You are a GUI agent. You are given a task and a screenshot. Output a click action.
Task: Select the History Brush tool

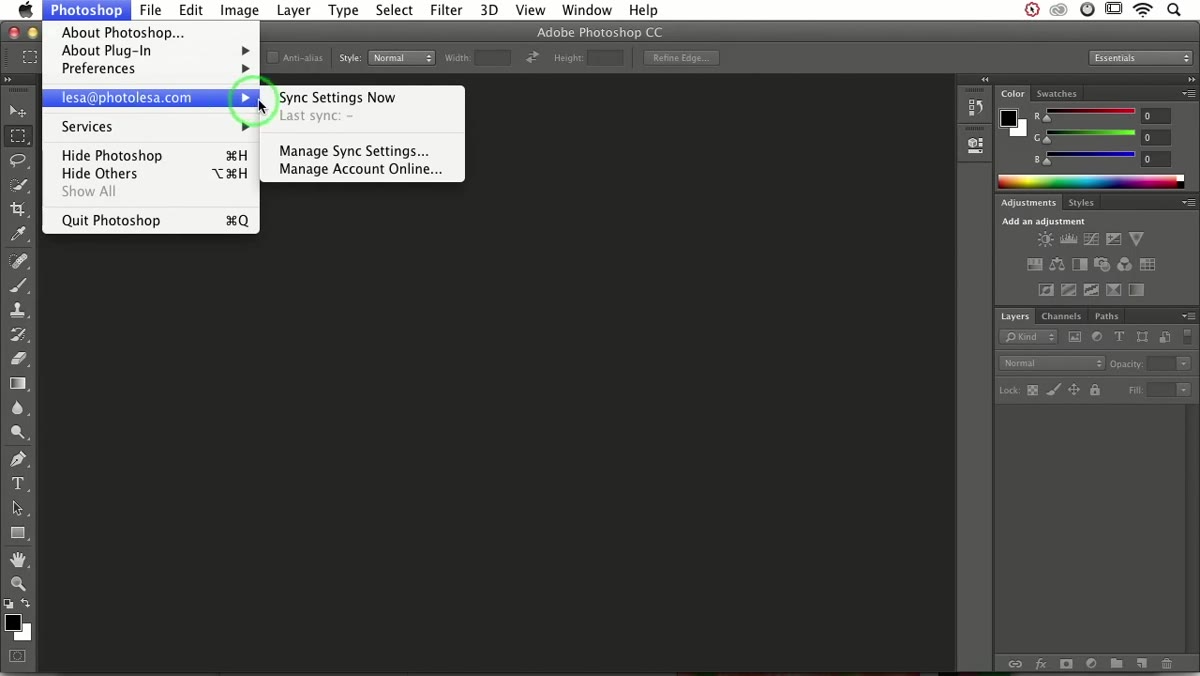(x=18, y=335)
